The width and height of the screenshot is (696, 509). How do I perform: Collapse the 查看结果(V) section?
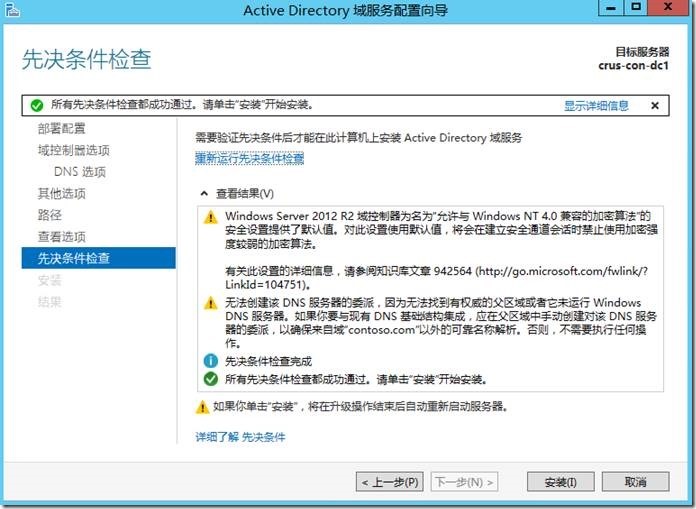coord(204,193)
